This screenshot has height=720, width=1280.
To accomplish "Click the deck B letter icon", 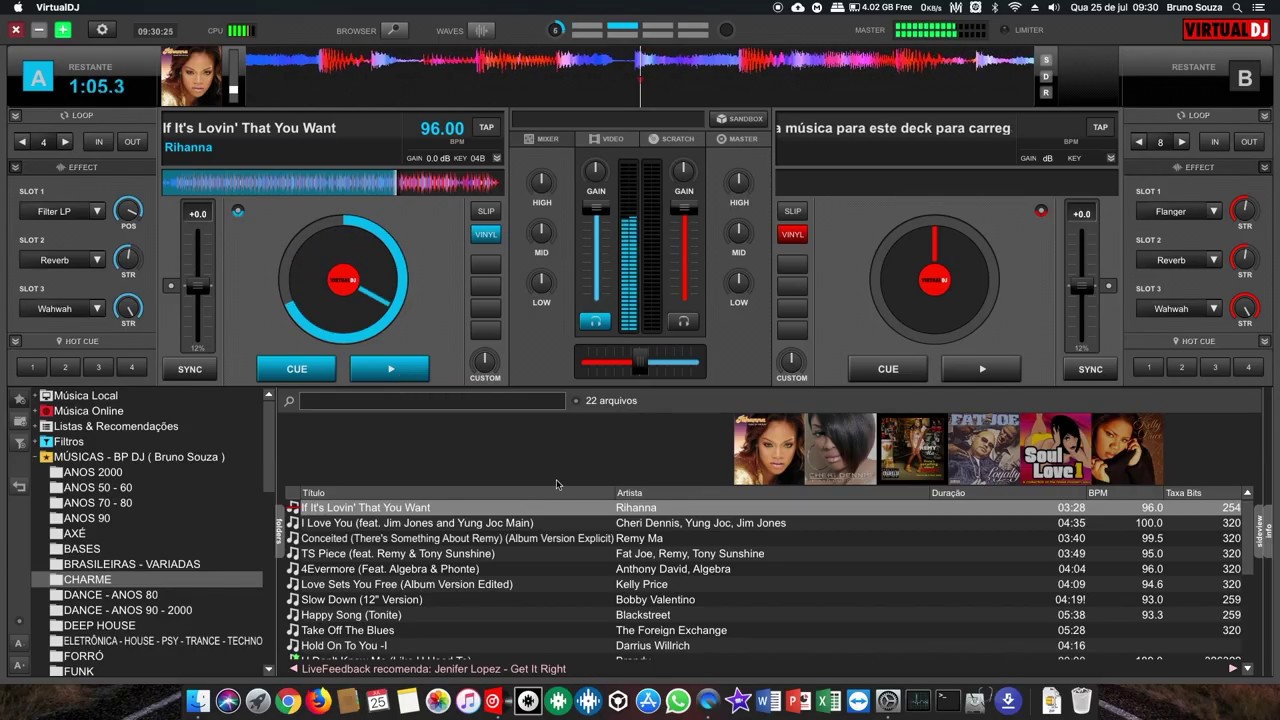I will (x=1245, y=79).
